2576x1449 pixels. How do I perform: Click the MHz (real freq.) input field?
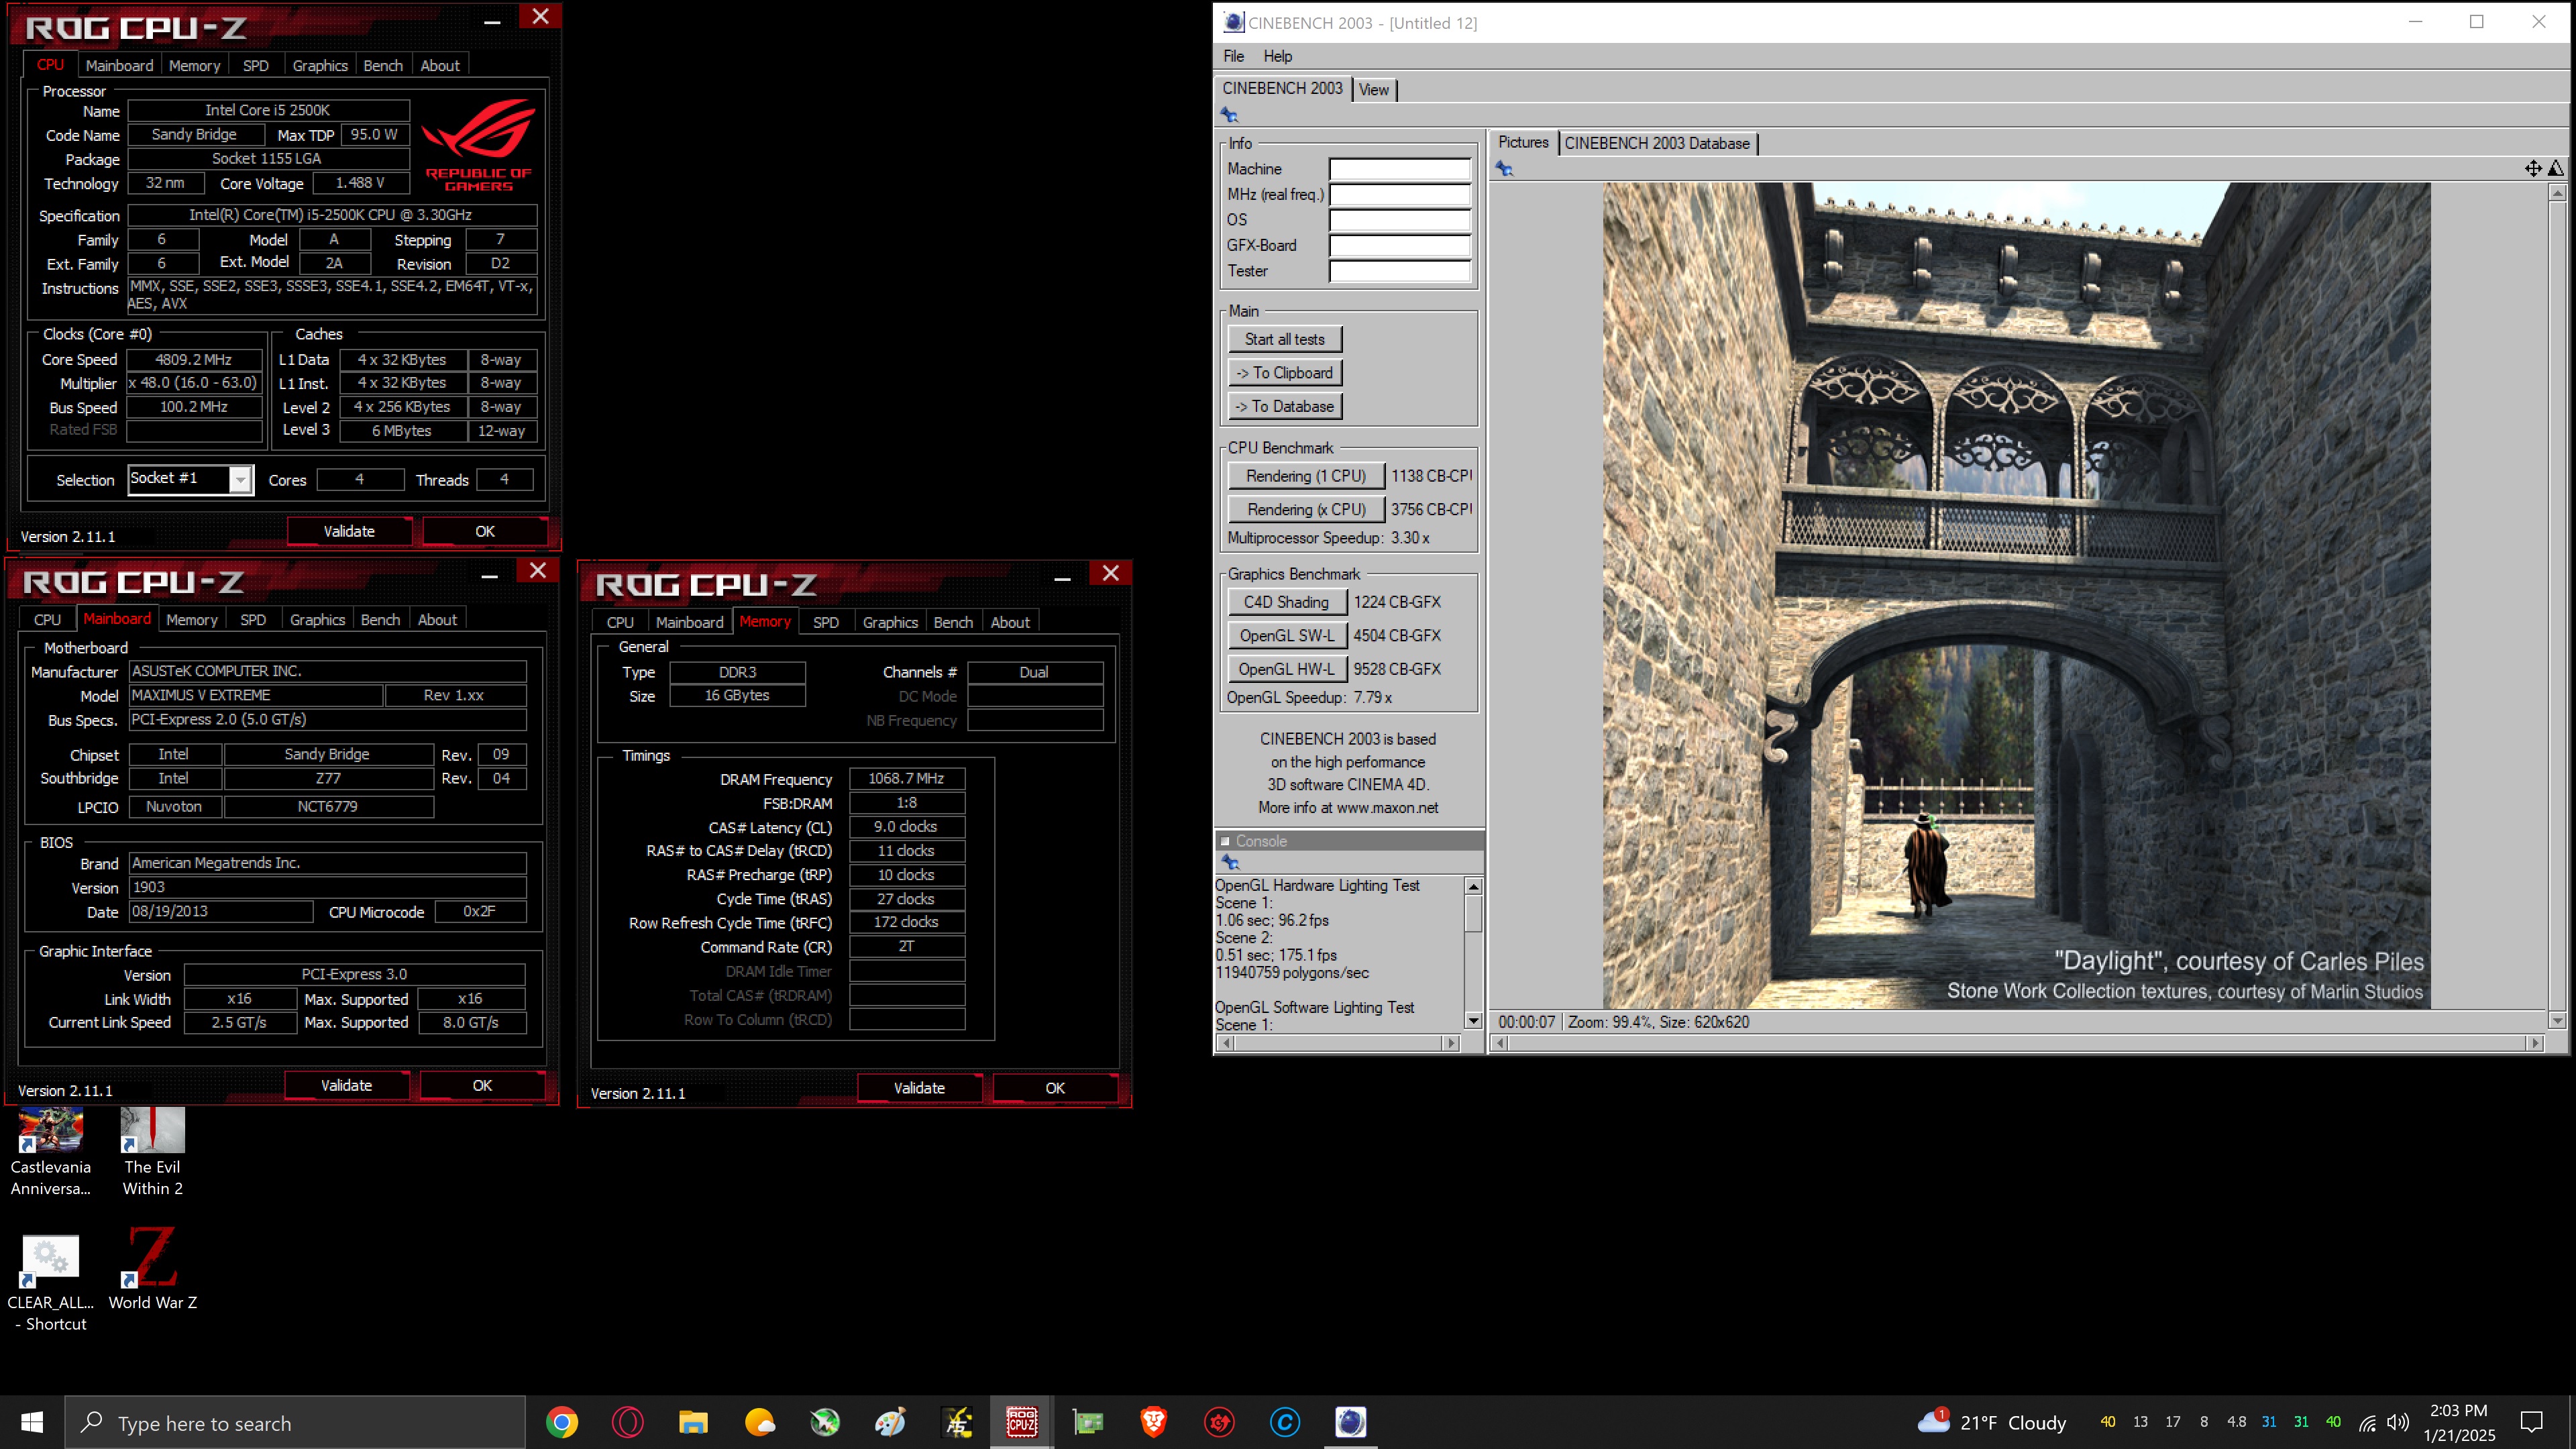tap(1399, 195)
